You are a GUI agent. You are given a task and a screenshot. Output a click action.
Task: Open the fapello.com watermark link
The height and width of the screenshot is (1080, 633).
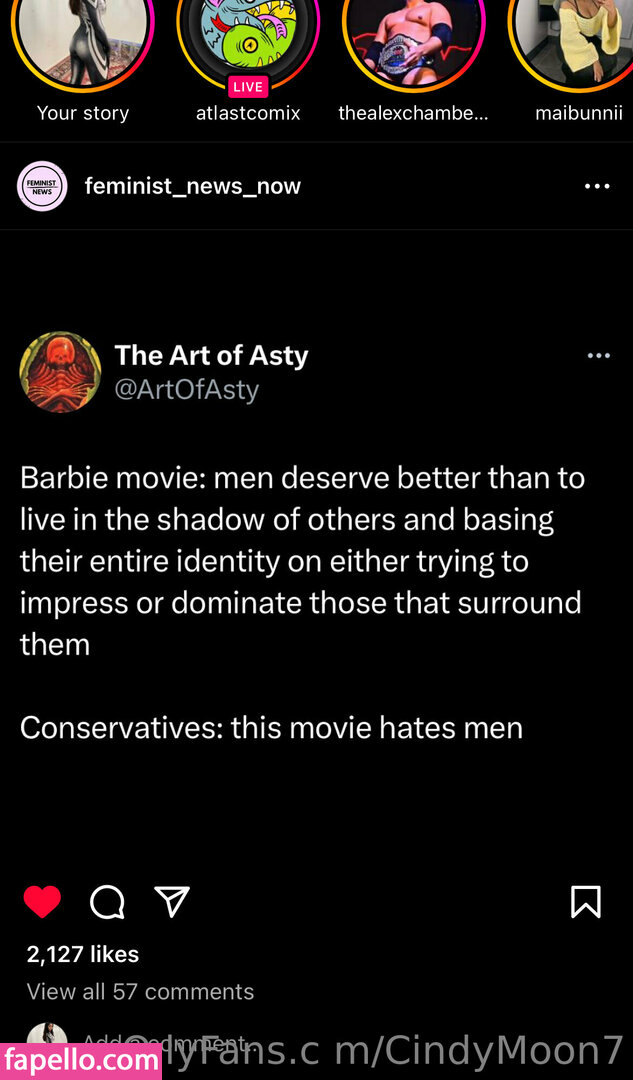[81, 1061]
